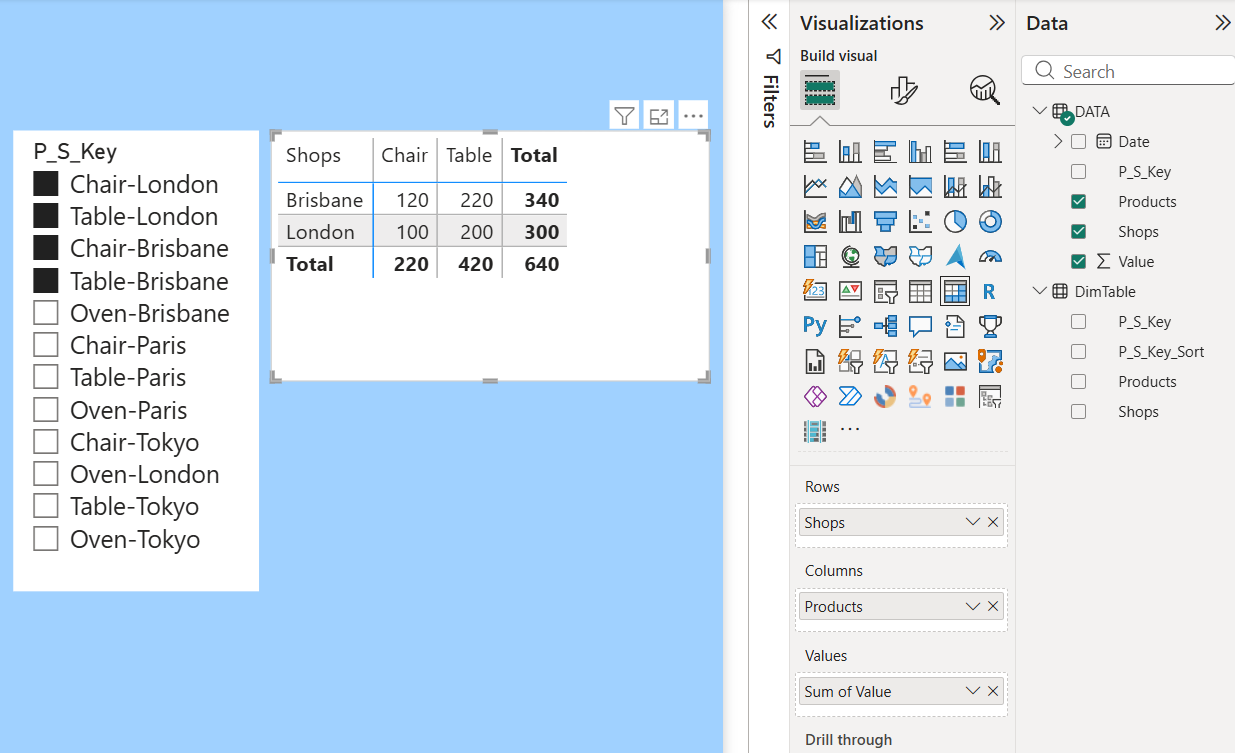Remove Sum of Value from Values

[993, 691]
